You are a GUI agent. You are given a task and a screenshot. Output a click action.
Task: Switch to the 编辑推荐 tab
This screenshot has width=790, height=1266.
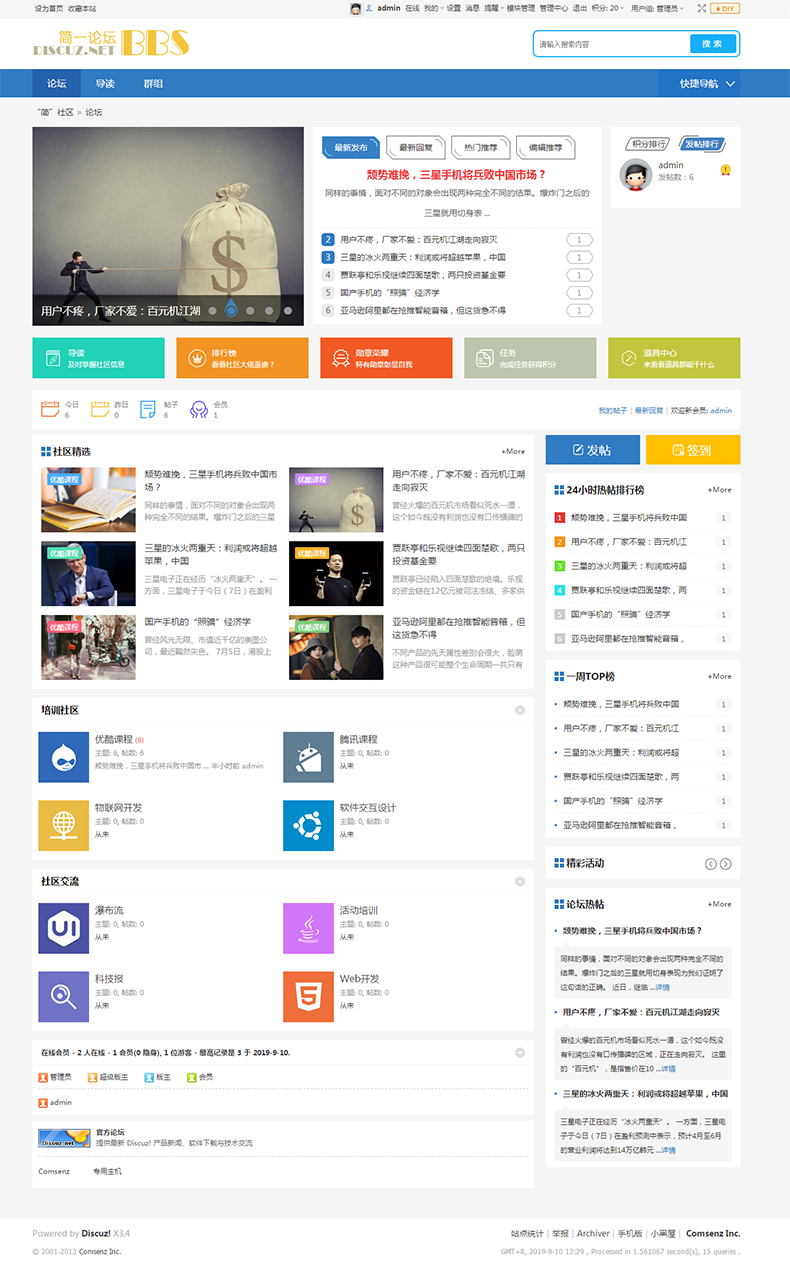coord(545,147)
